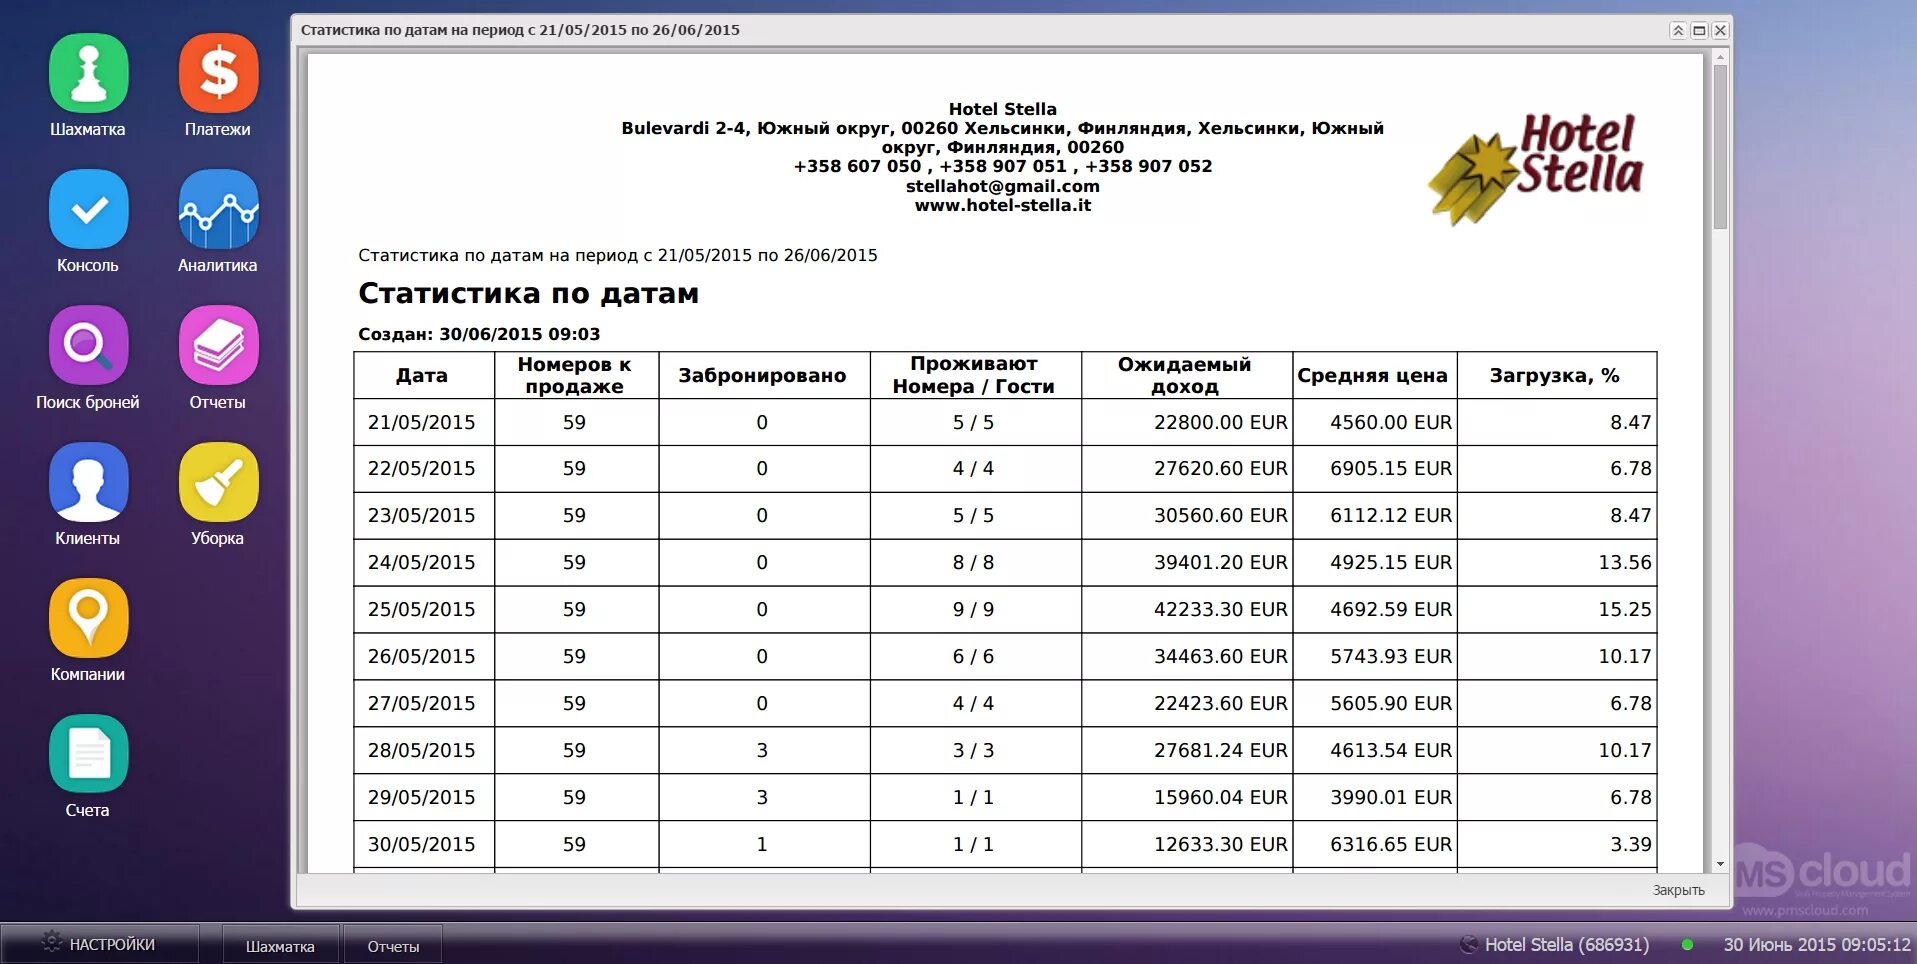The width and height of the screenshot is (1917, 964).
Task: Switch to the Отчеты taskbar tab
Action: [x=392, y=945]
